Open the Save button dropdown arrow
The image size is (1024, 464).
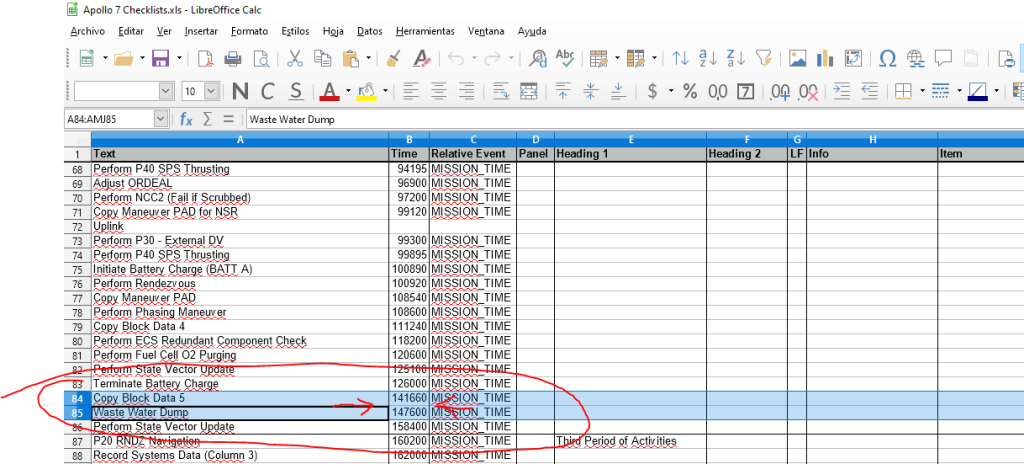(180, 59)
